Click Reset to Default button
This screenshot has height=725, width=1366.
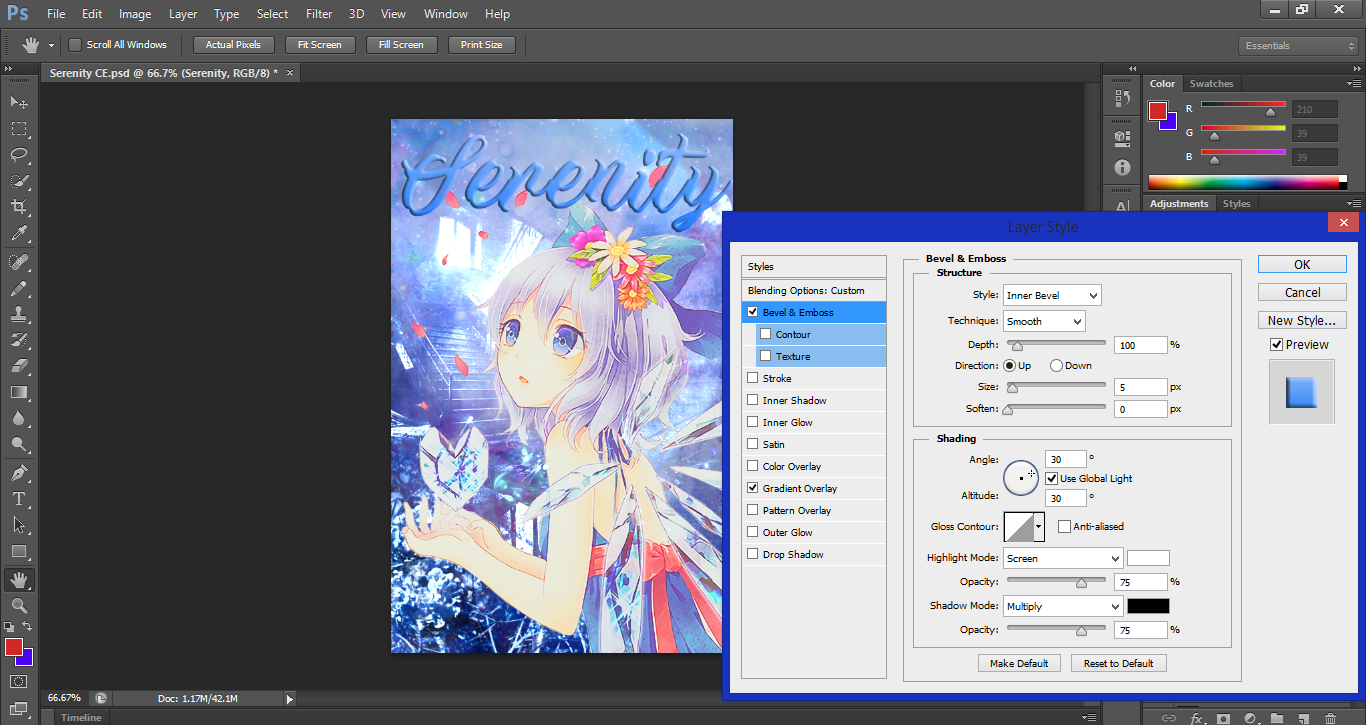coord(1119,663)
